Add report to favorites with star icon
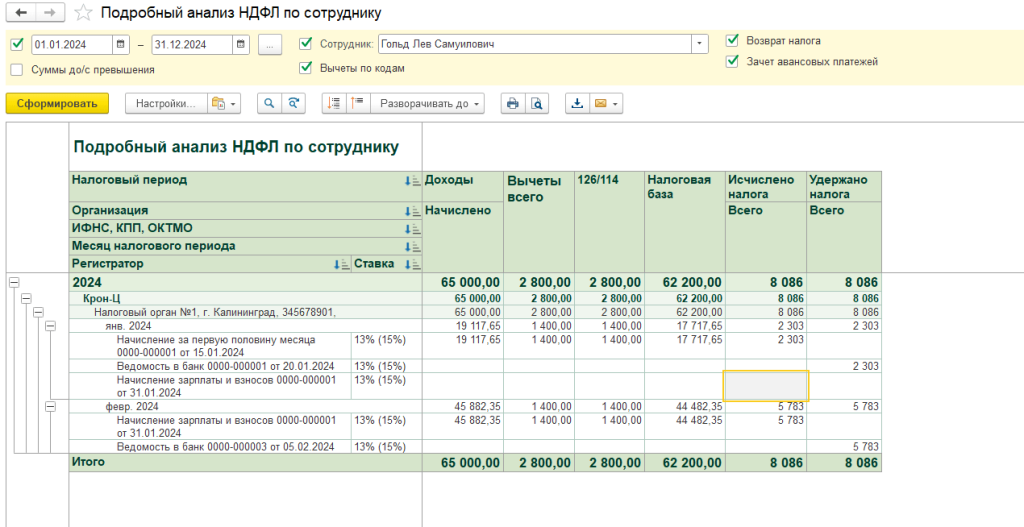Image resolution: width=1024 pixels, height=527 pixels. click(84, 13)
